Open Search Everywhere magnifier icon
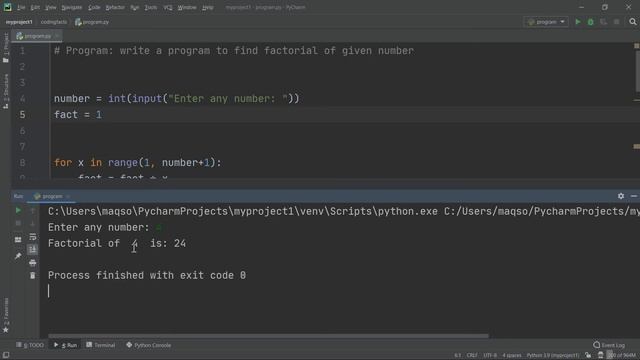640x360 pixels. coord(633,22)
